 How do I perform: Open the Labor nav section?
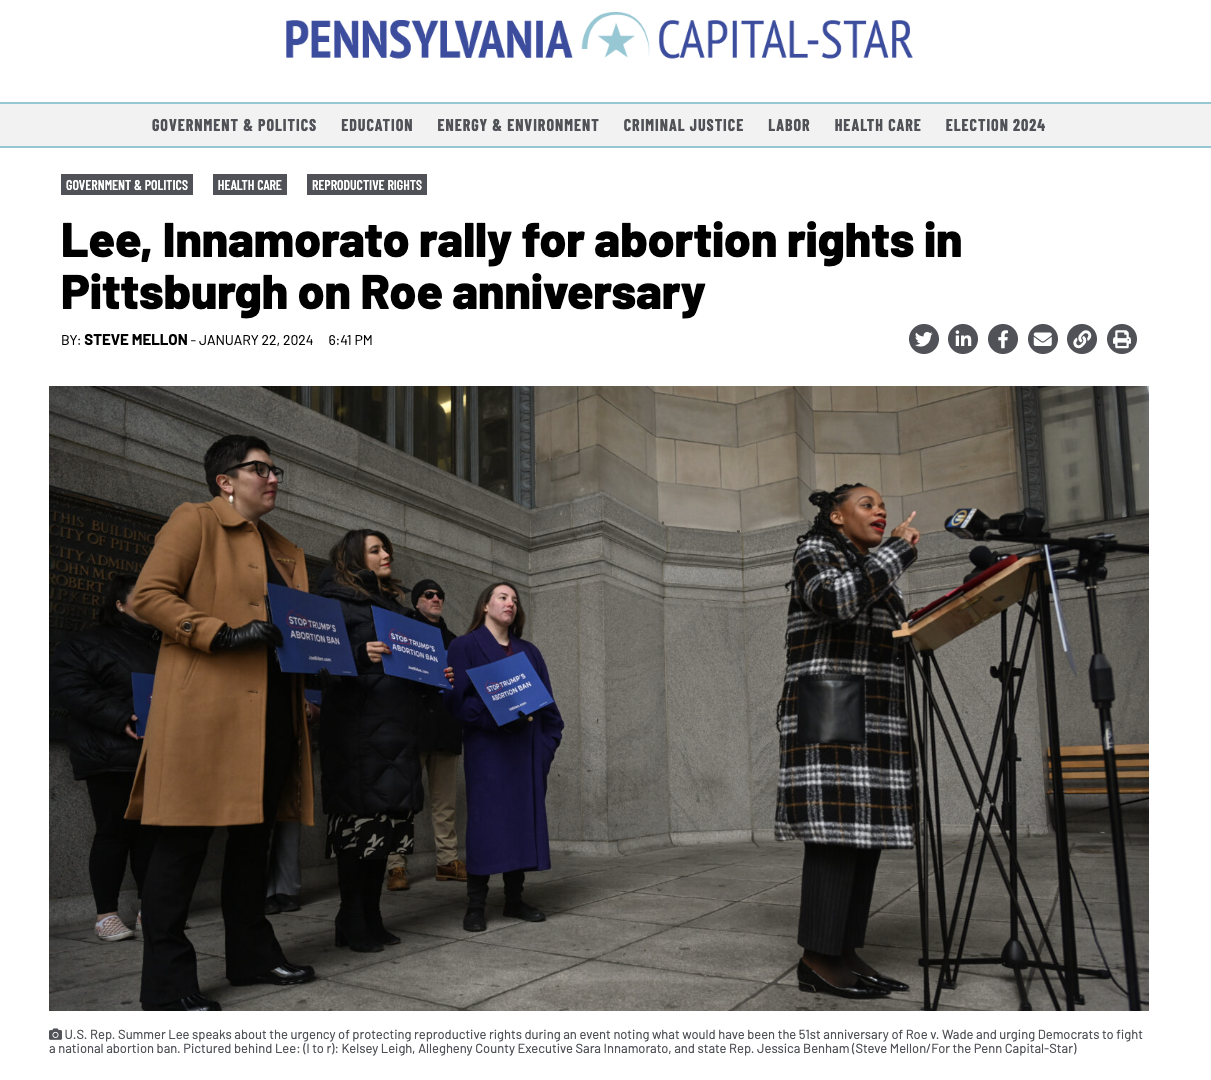click(x=789, y=125)
